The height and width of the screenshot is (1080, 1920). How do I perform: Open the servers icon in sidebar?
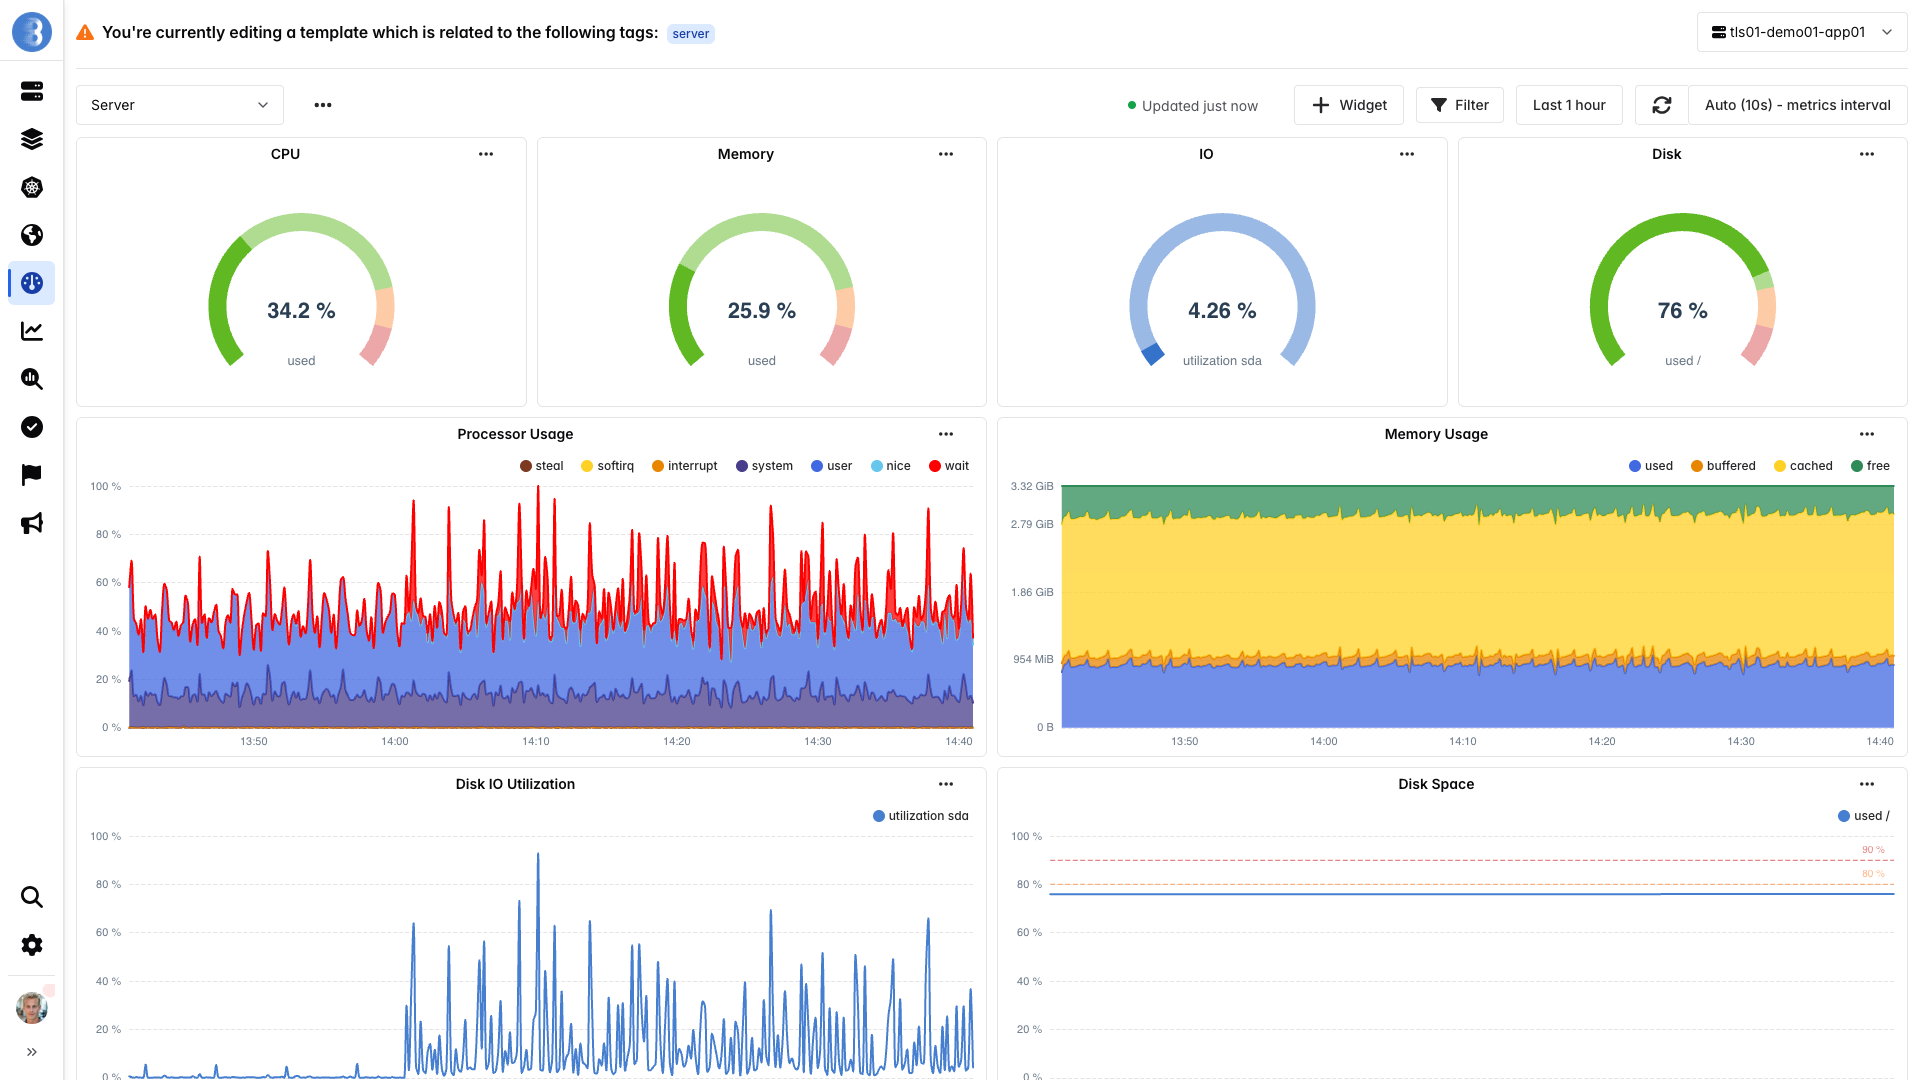point(32,91)
